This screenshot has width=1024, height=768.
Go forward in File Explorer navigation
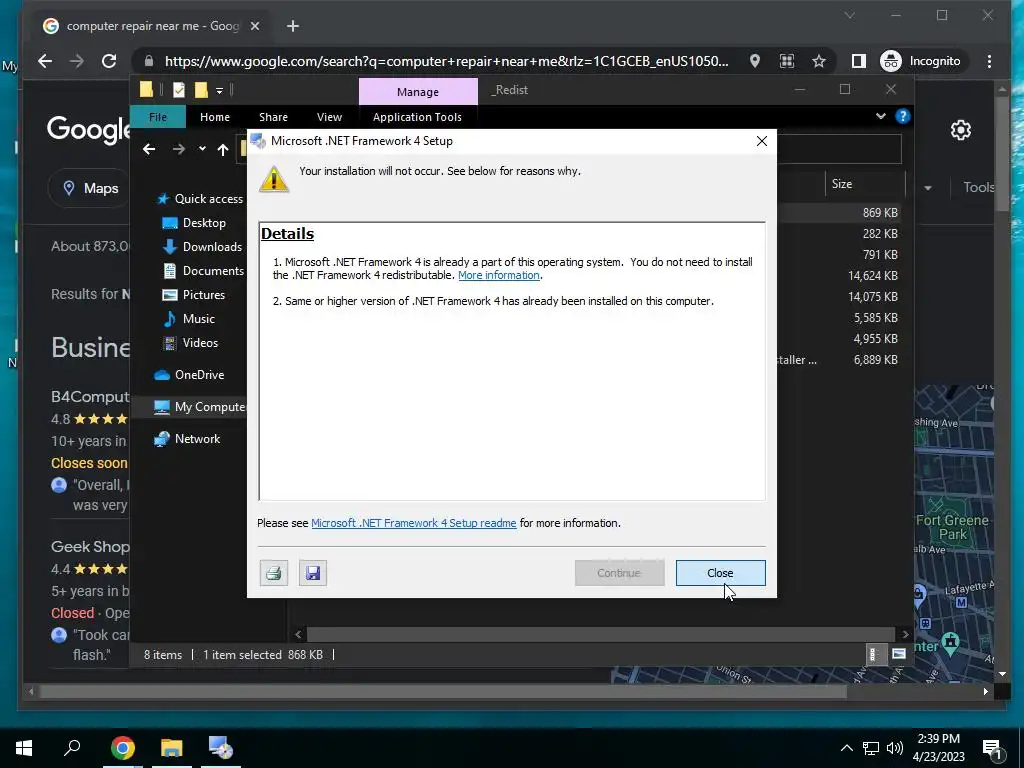(x=178, y=150)
